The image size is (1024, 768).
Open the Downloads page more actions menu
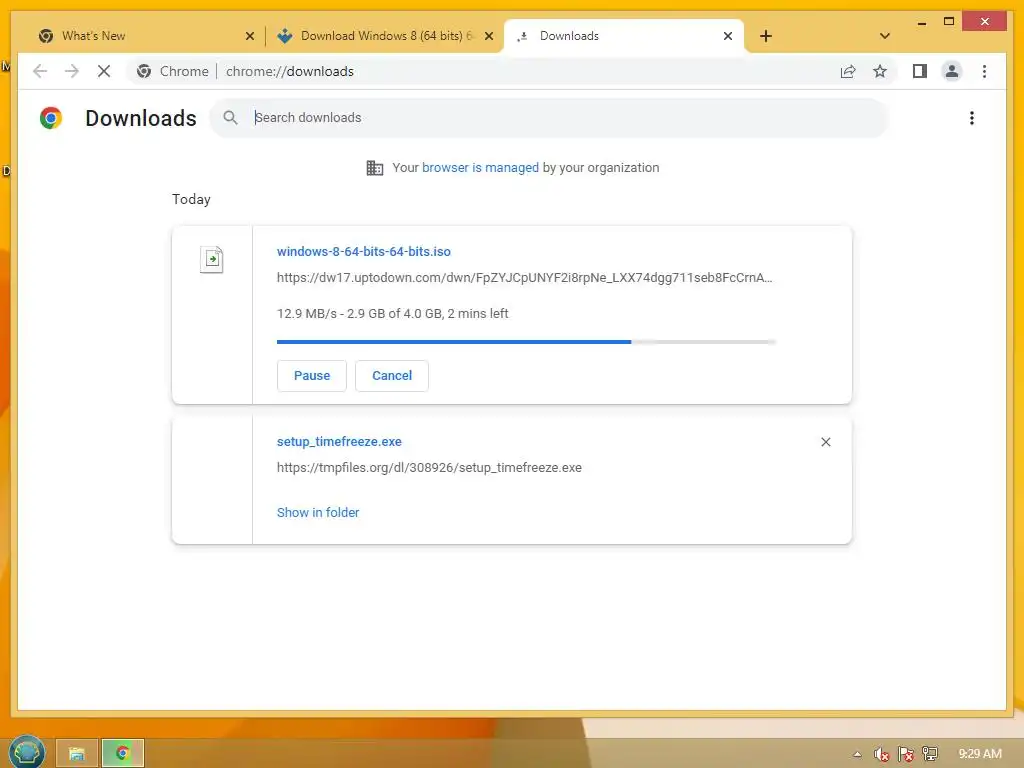pyautogui.click(x=972, y=118)
